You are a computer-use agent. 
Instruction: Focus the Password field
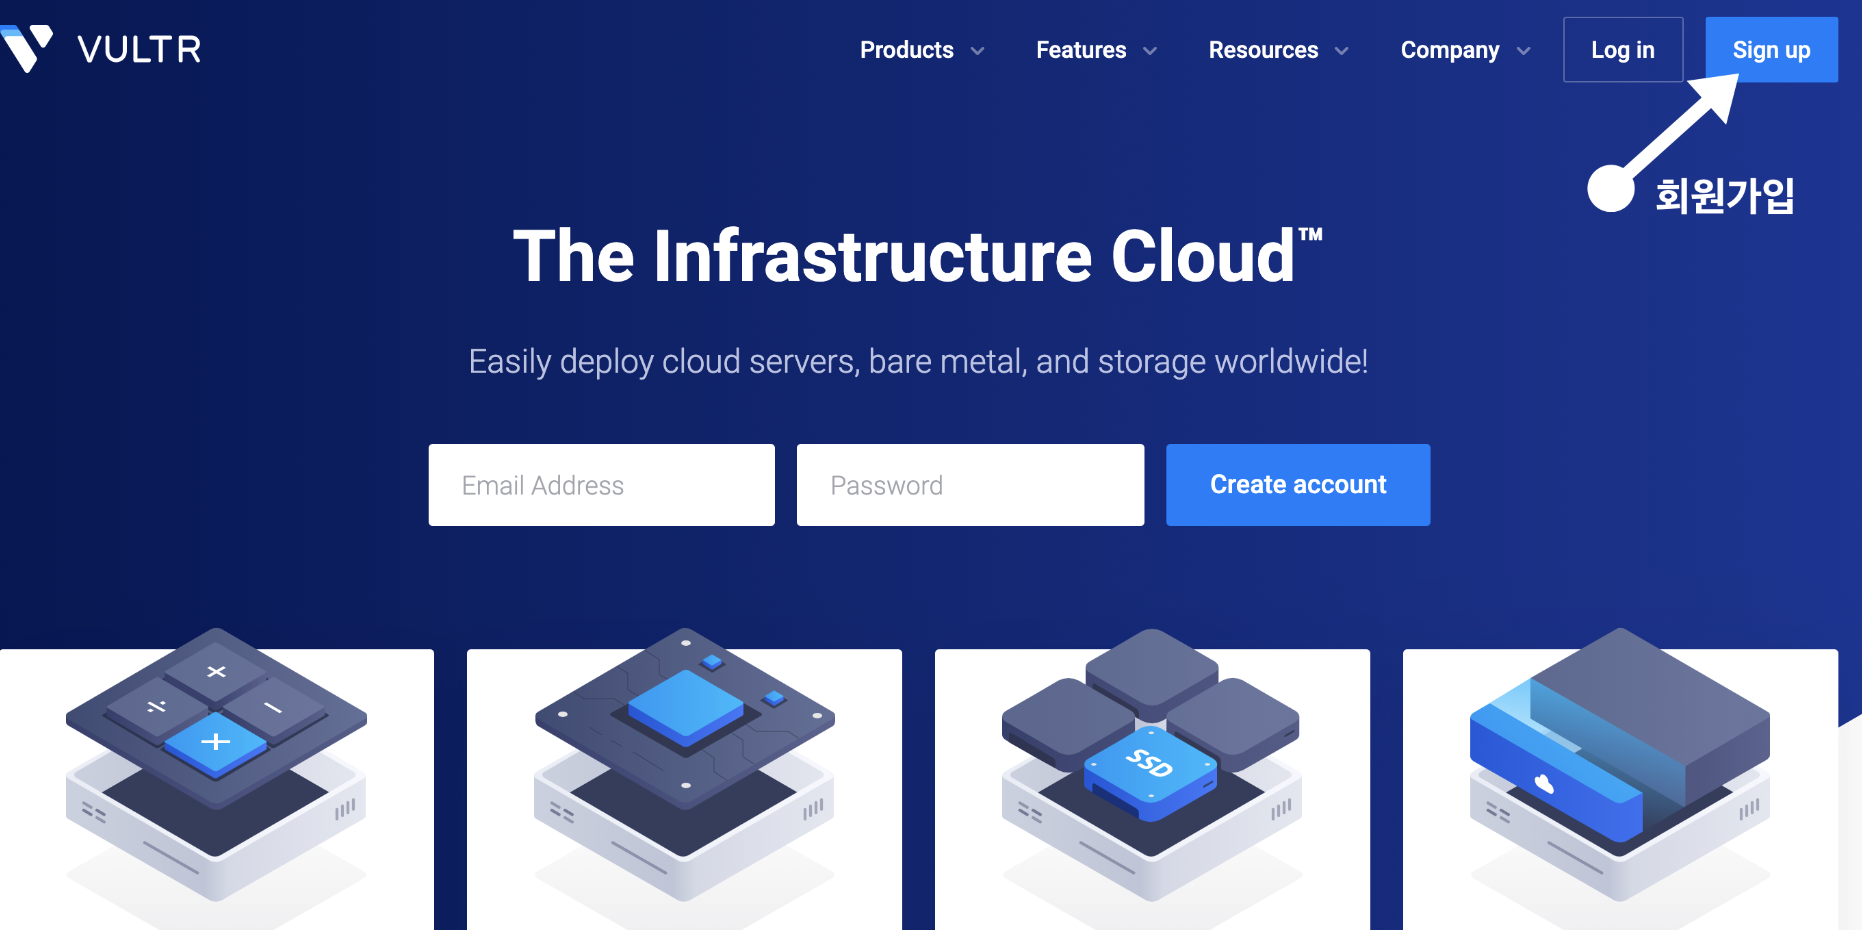[970, 485]
